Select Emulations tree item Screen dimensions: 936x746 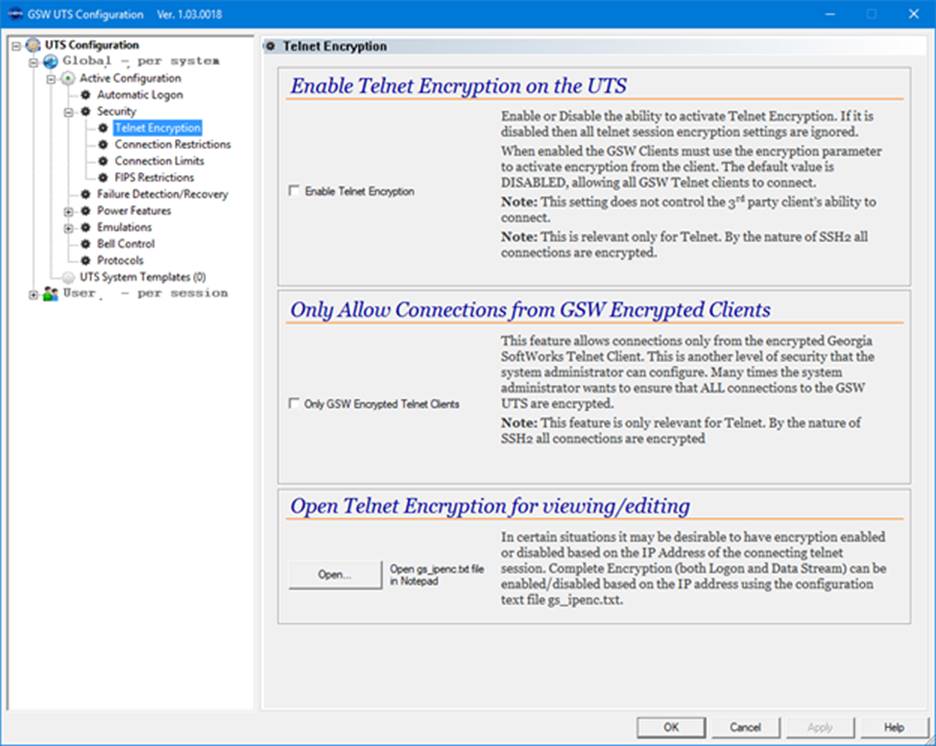(x=124, y=227)
